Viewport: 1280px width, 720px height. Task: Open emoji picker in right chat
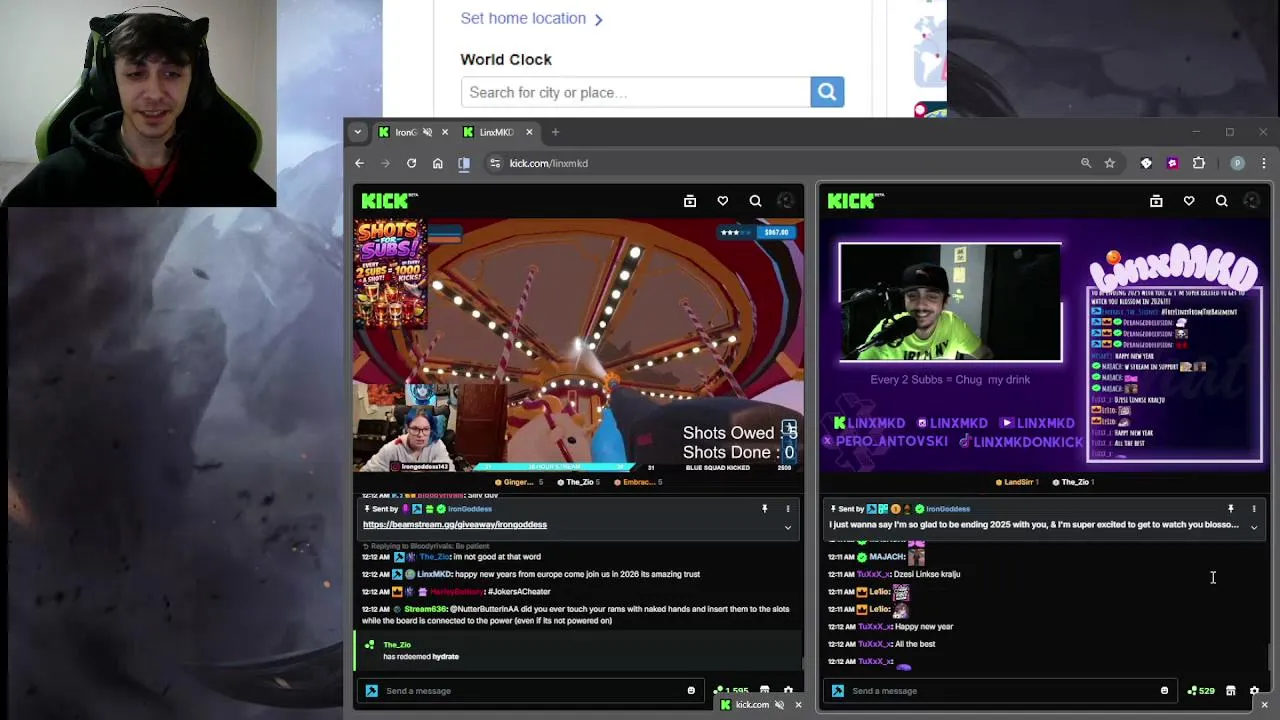point(1164,691)
